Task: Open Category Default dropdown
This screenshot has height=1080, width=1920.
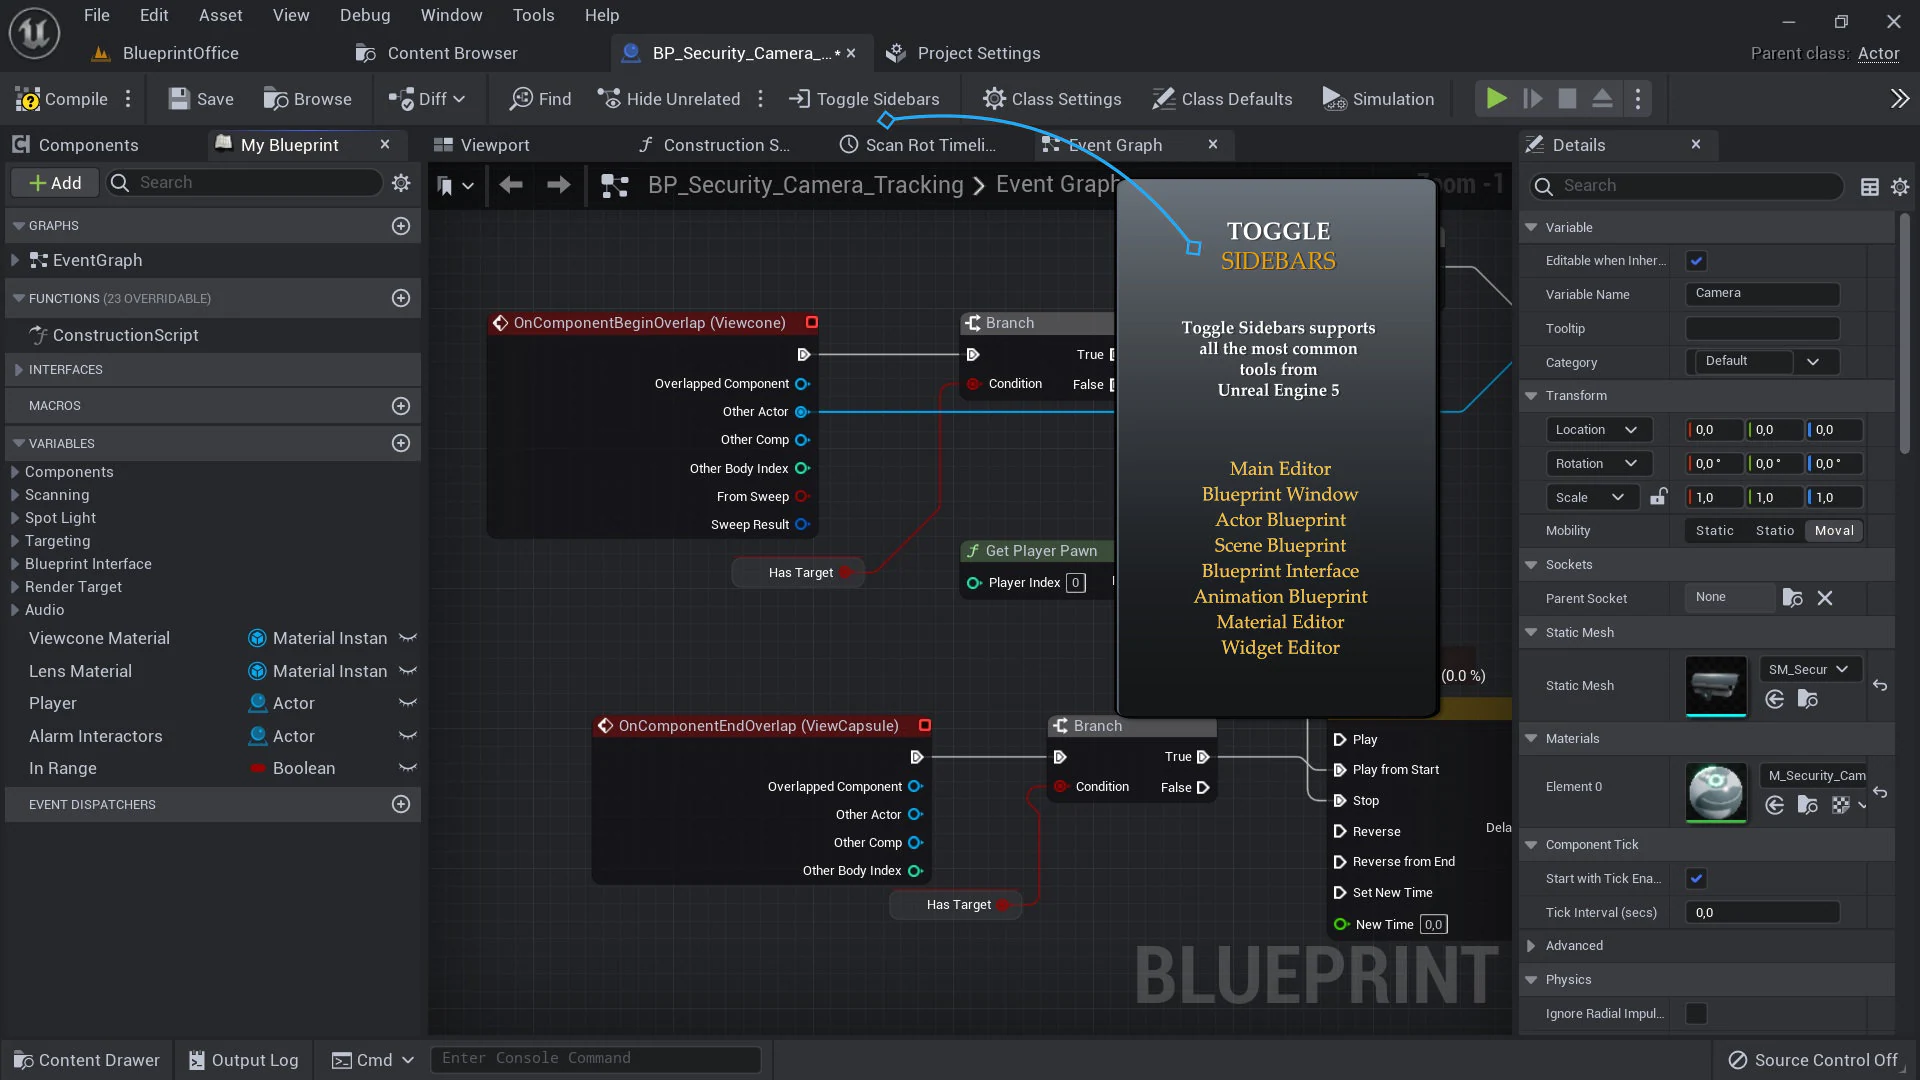Action: point(1762,362)
